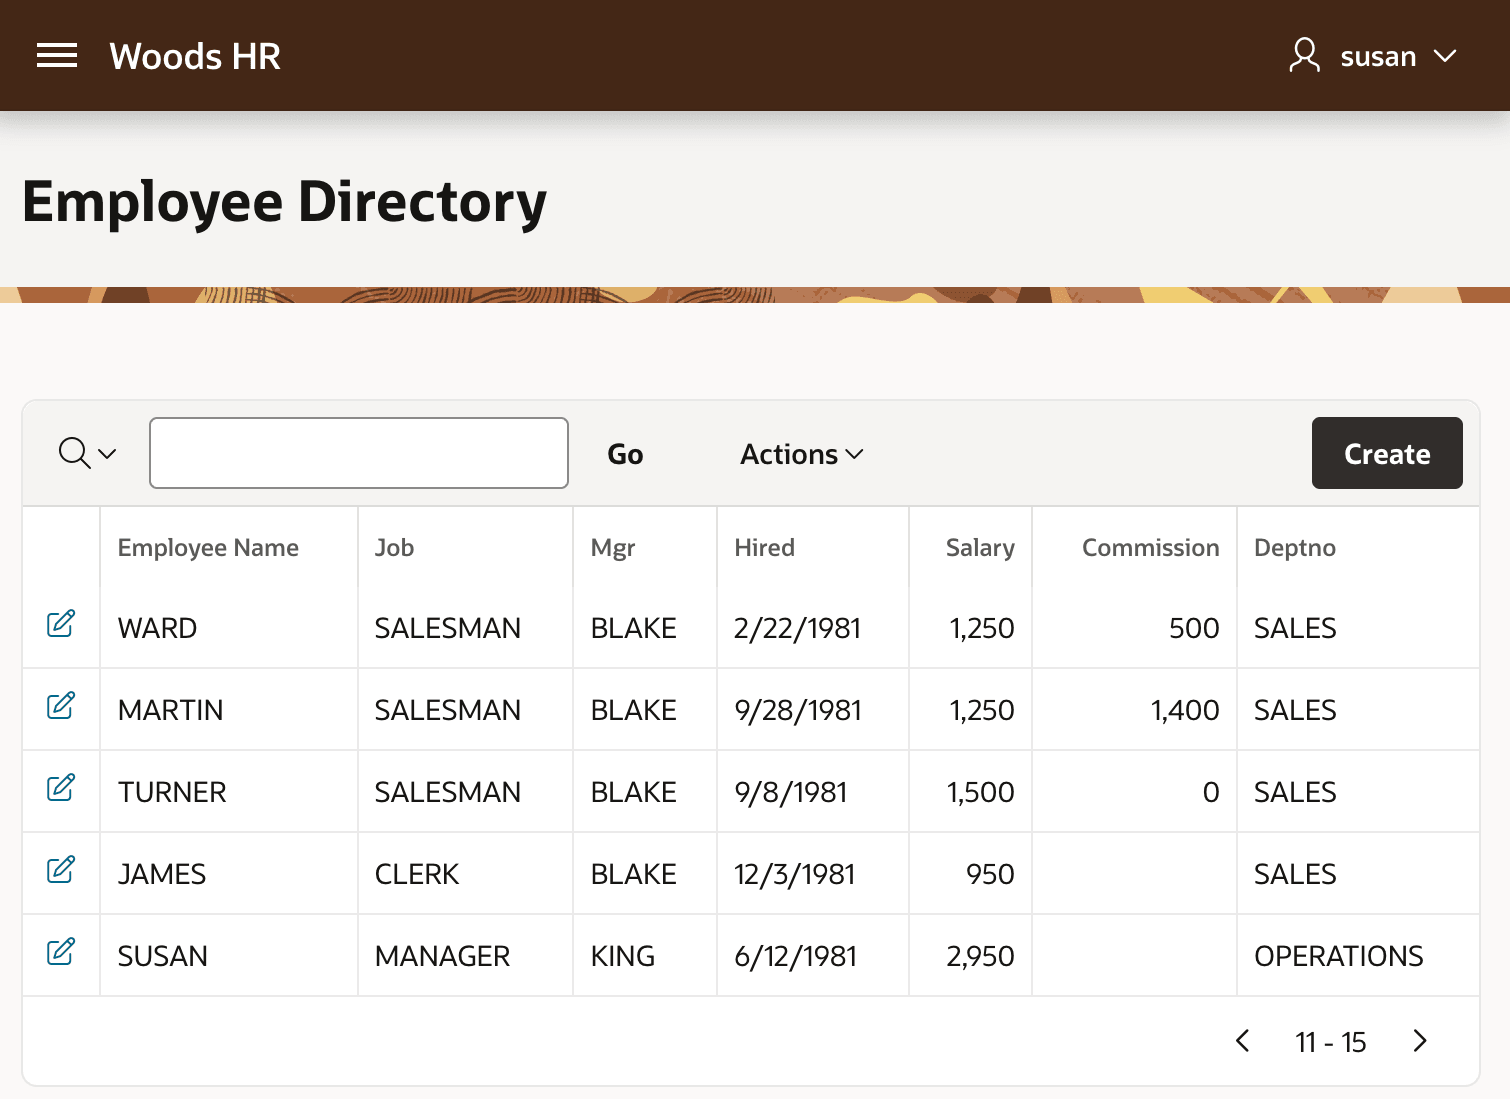
Task: Edit the SUSAN employee row
Action: (x=61, y=951)
